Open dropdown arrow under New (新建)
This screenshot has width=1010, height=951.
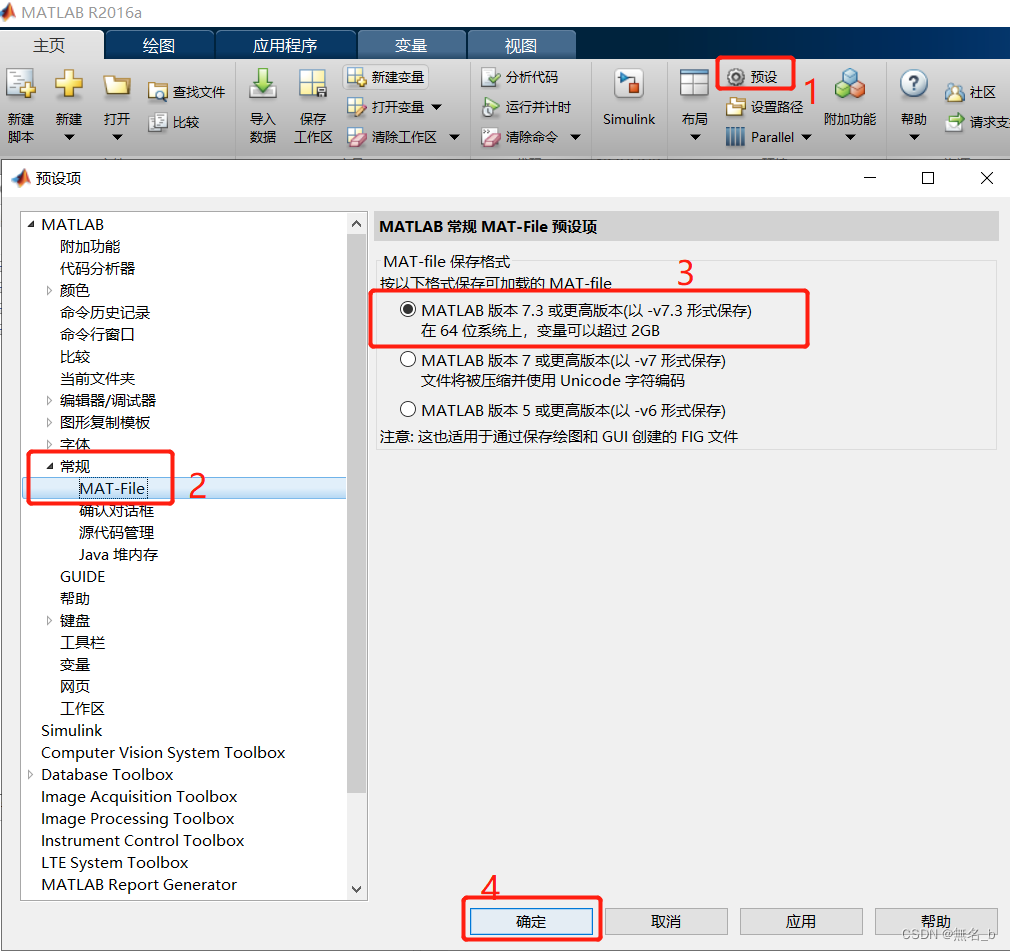point(69,137)
